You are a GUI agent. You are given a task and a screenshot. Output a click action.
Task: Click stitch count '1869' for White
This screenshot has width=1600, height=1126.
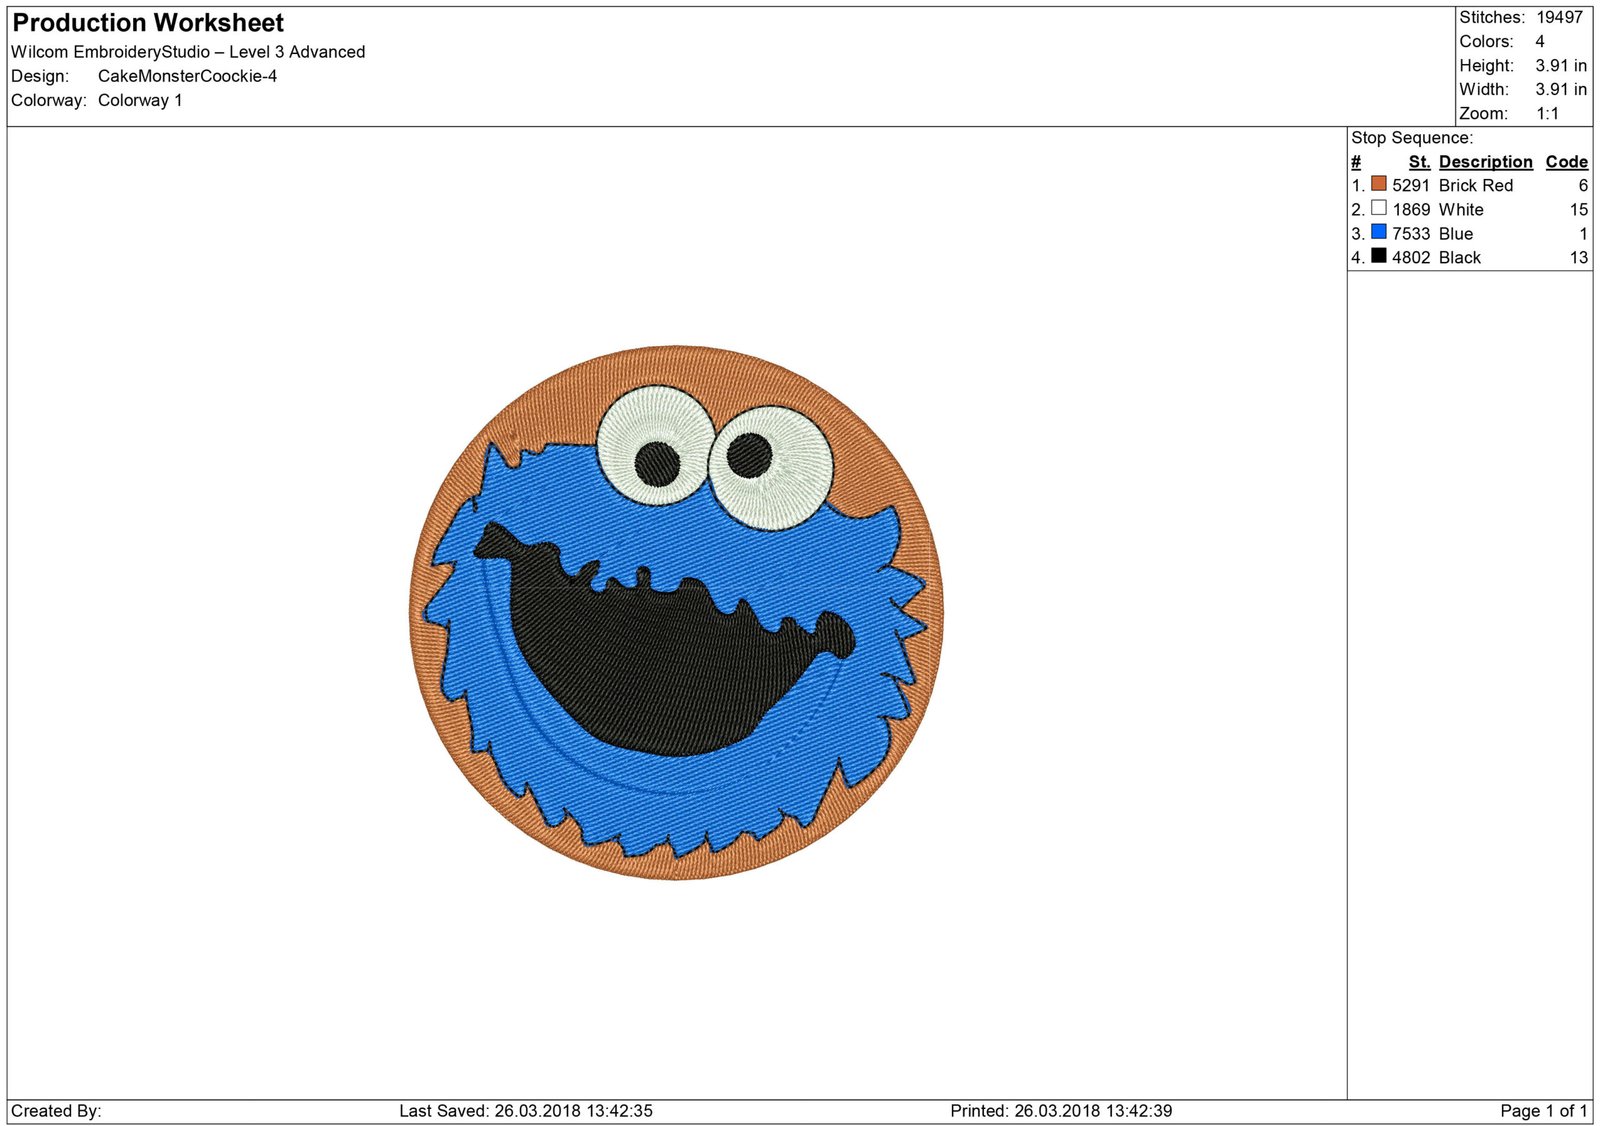[1411, 209]
